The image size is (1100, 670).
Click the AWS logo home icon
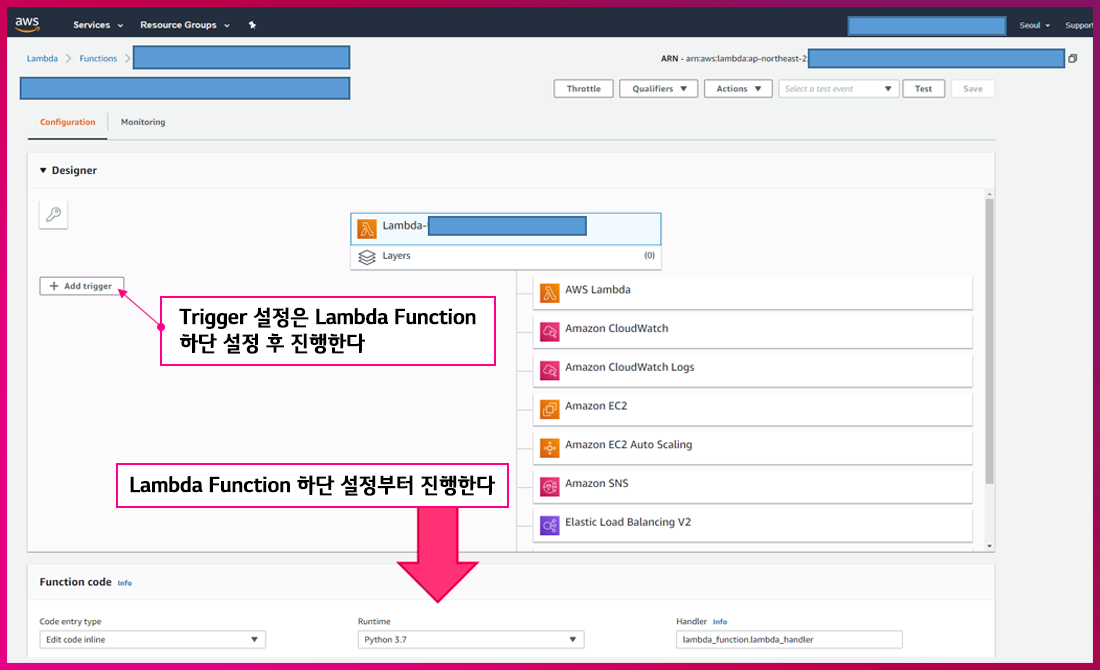tap(27, 24)
